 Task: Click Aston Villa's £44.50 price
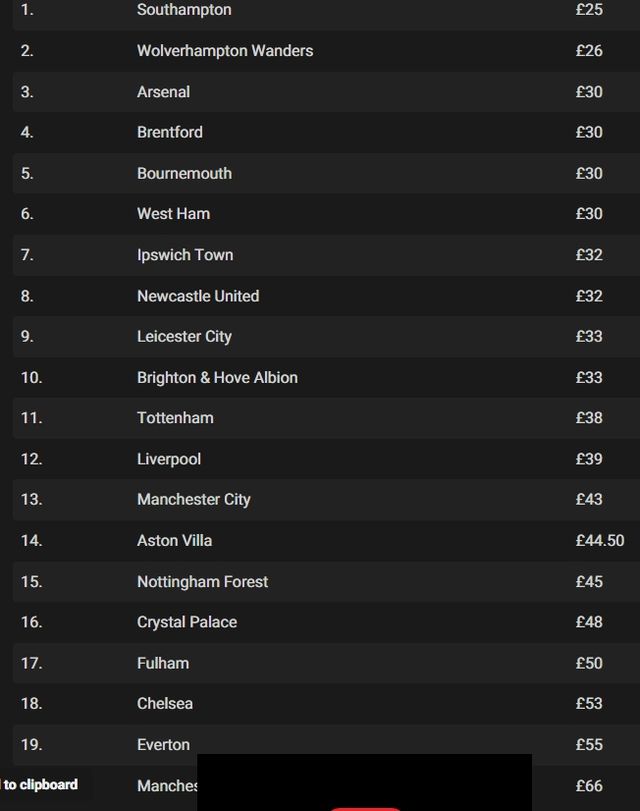pos(599,541)
